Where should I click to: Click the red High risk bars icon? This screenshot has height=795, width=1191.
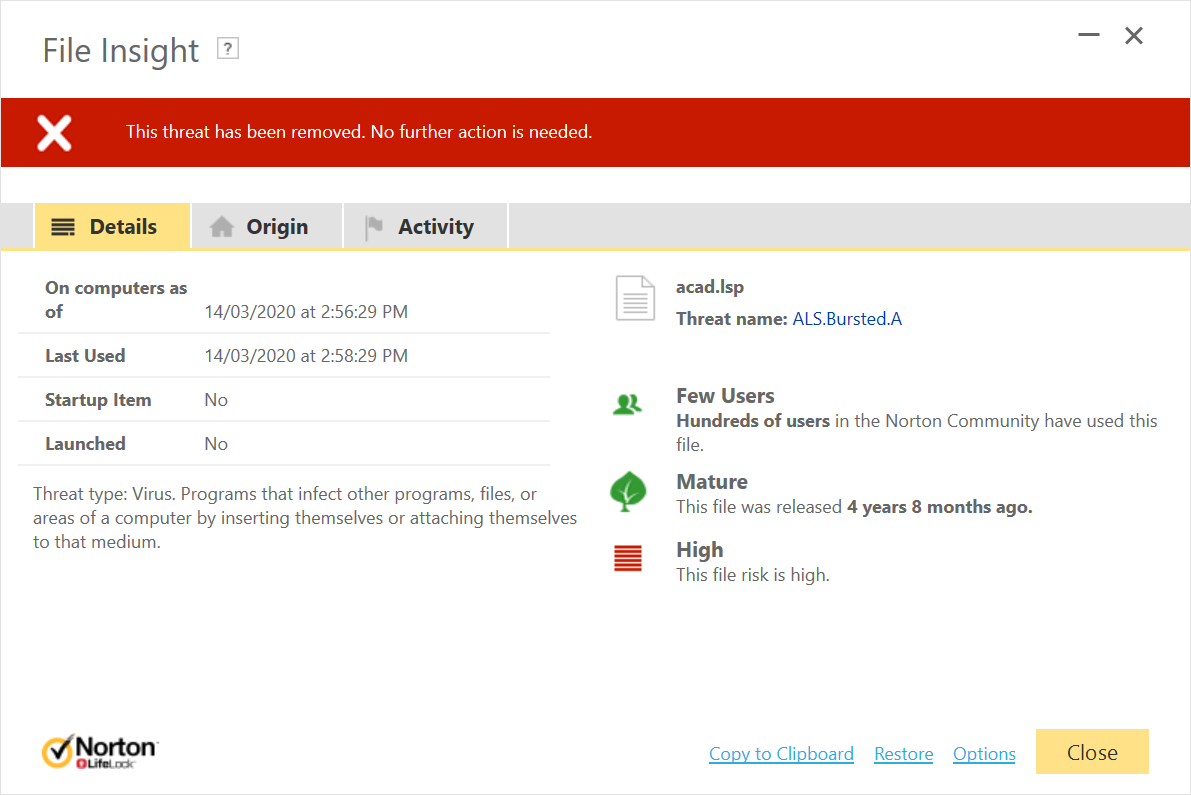(627, 558)
